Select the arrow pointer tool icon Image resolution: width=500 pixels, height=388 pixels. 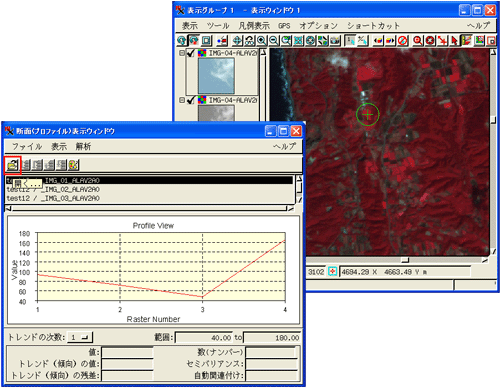454,41
